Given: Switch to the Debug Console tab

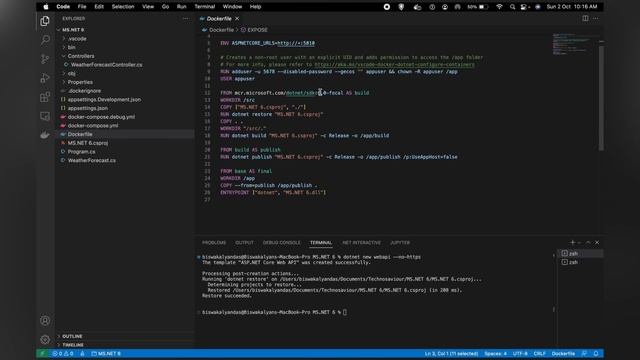Looking at the screenshot, I should point(281,242).
